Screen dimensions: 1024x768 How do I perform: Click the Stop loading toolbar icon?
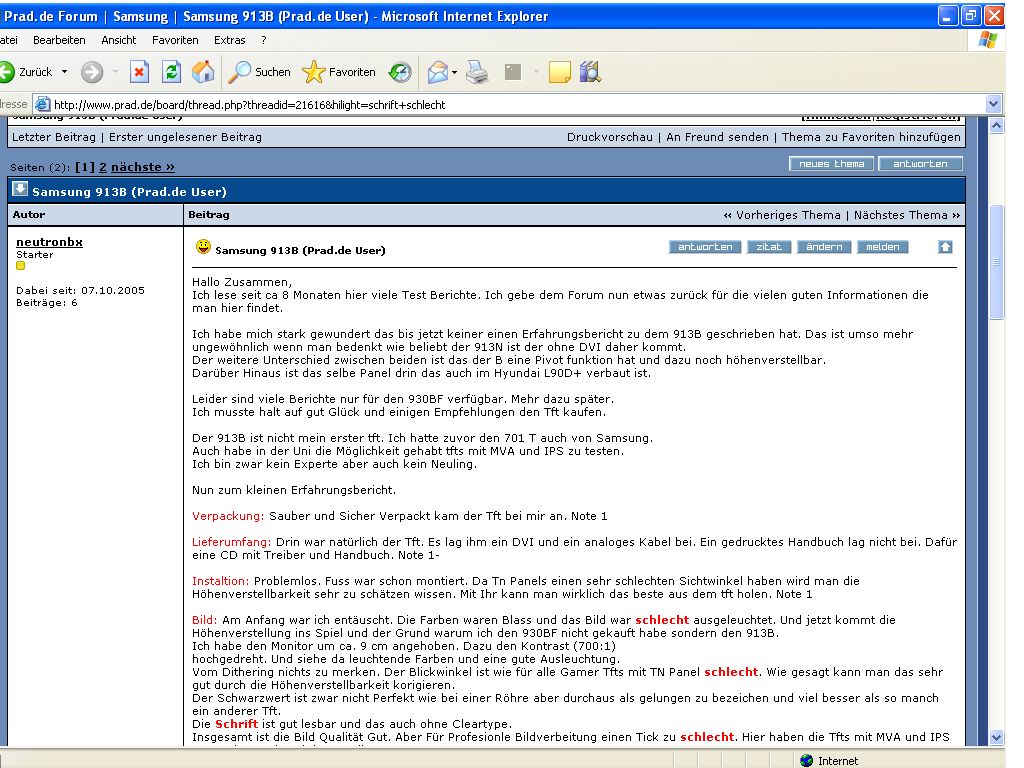coord(140,72)
